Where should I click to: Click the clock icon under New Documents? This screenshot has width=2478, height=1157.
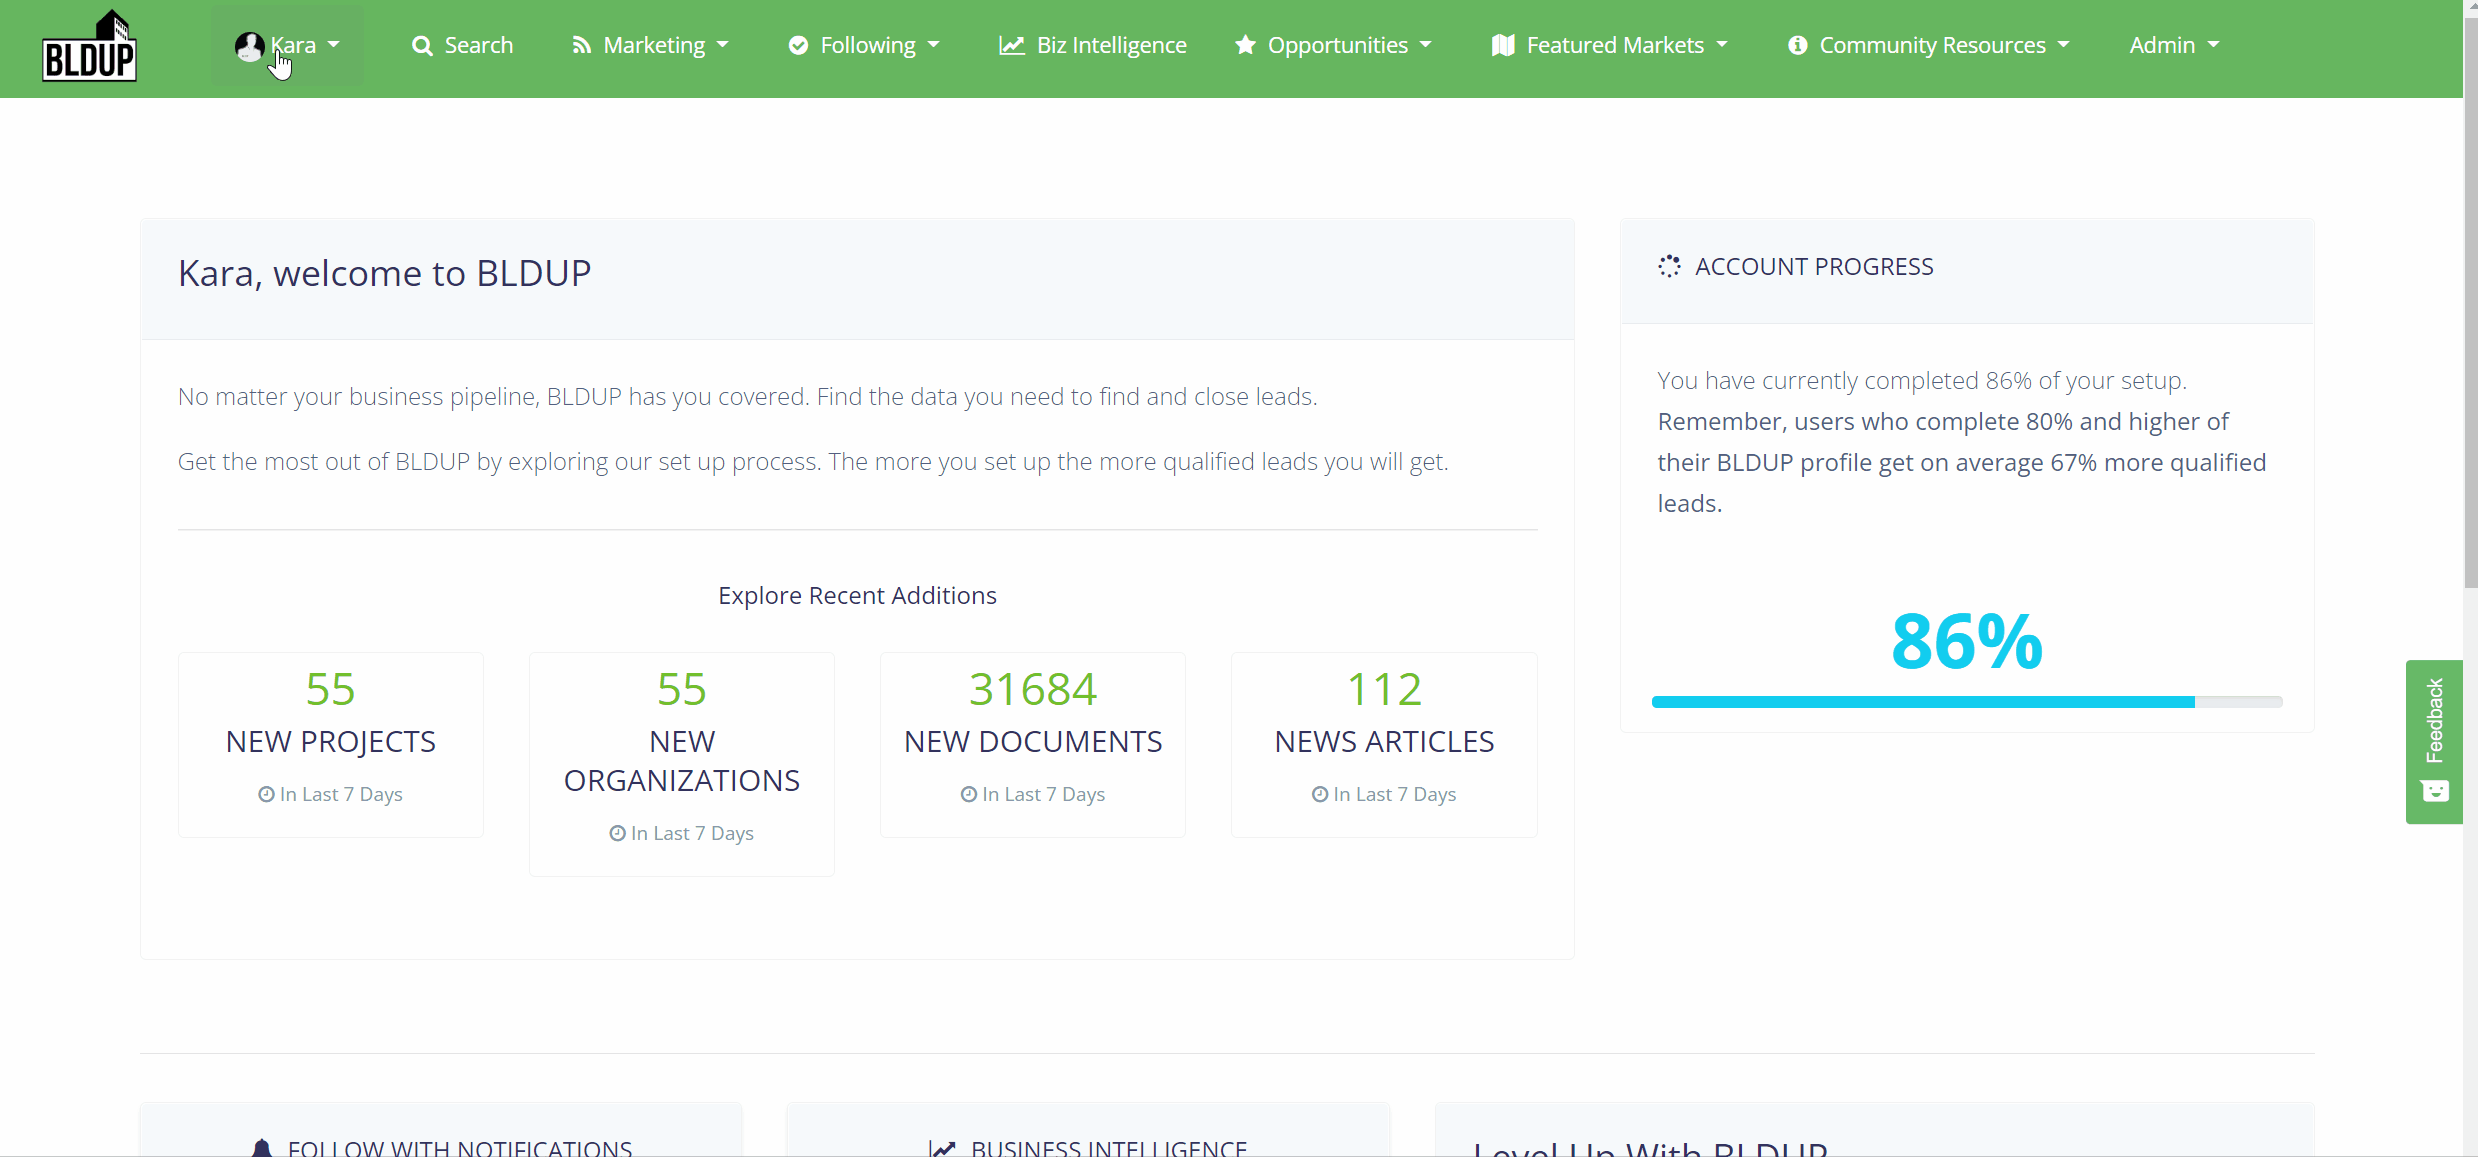pyautogui.click(x=969, y=794)
